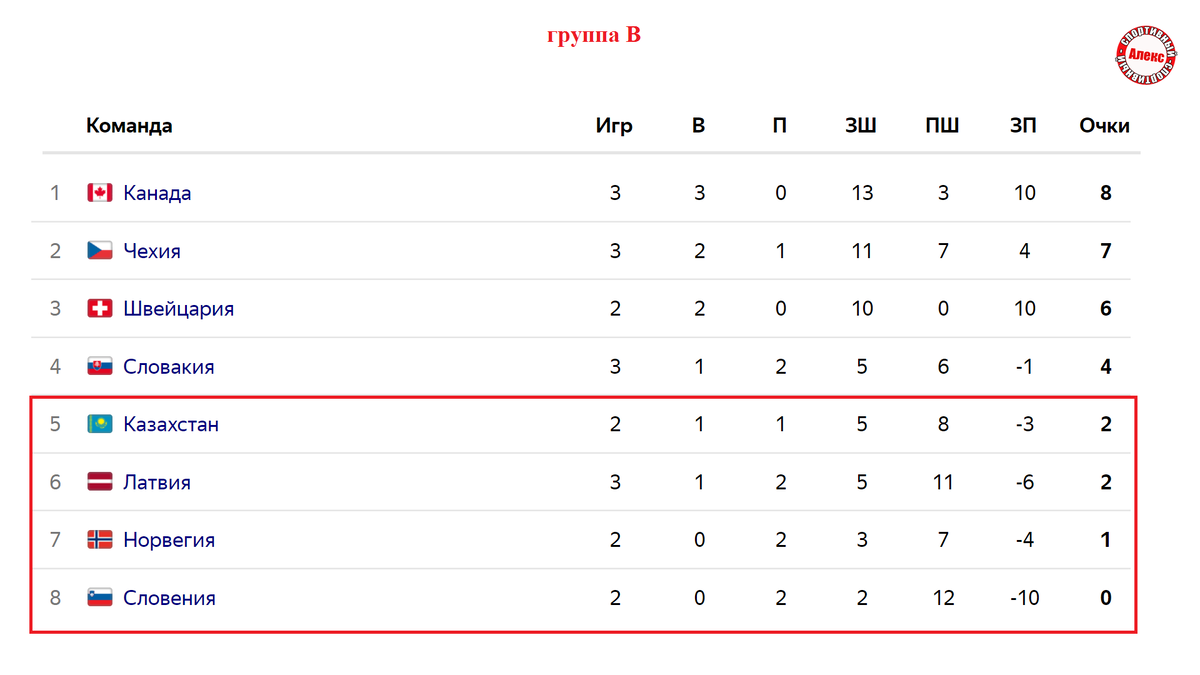
Task: Click the Slovakia flag icon
Action: [x=99, y=367]
